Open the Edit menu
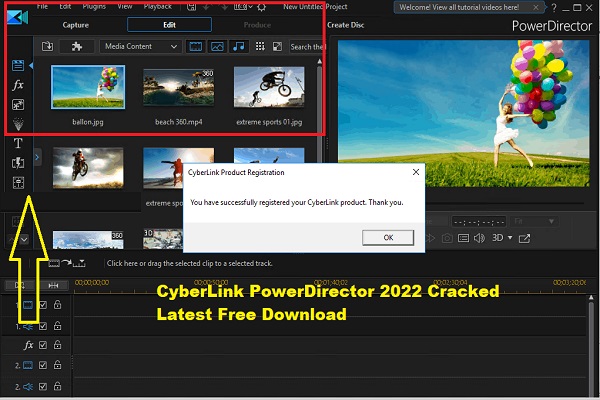 click(x=65, y=7)
